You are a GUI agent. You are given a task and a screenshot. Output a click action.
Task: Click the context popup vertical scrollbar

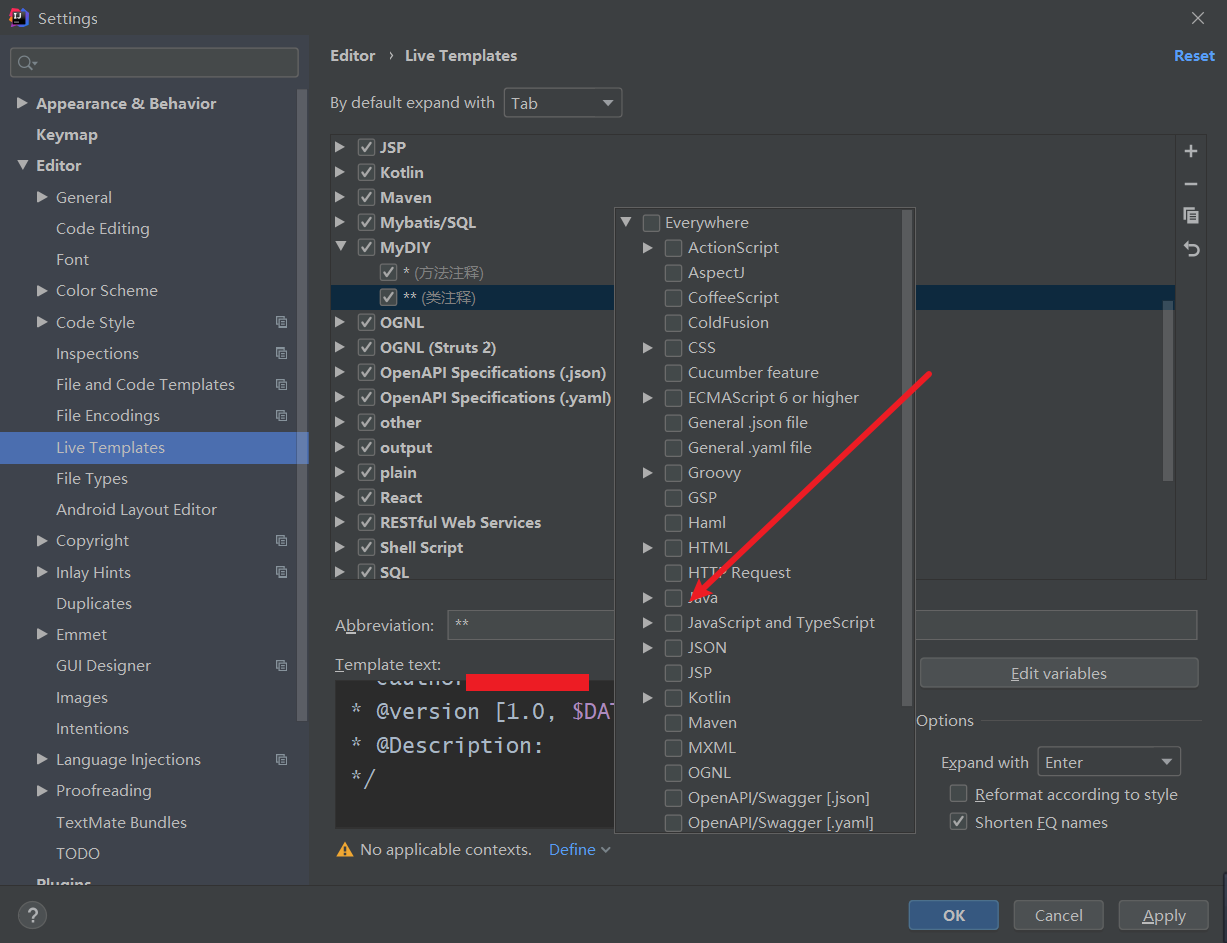pos(907,457)
